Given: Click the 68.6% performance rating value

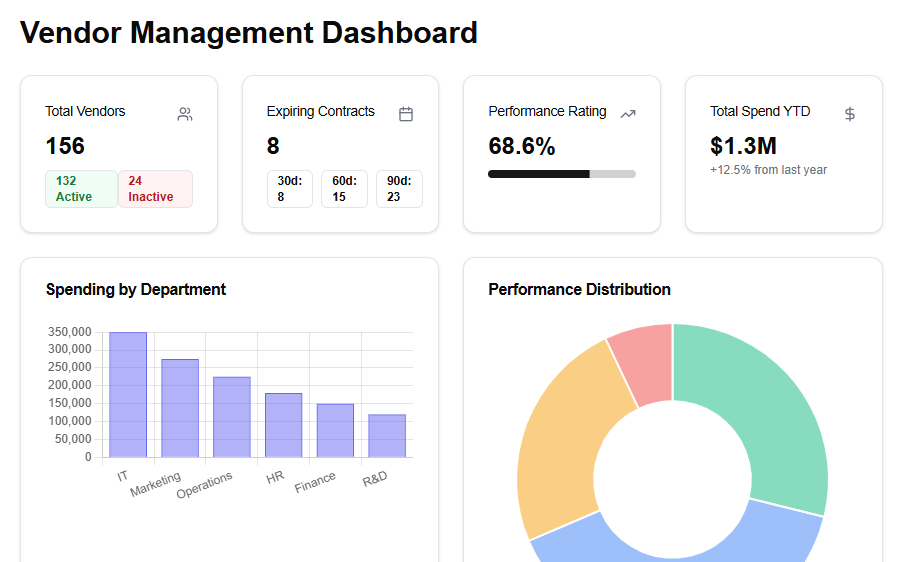Looking at the screenshot, I should 522,146.
